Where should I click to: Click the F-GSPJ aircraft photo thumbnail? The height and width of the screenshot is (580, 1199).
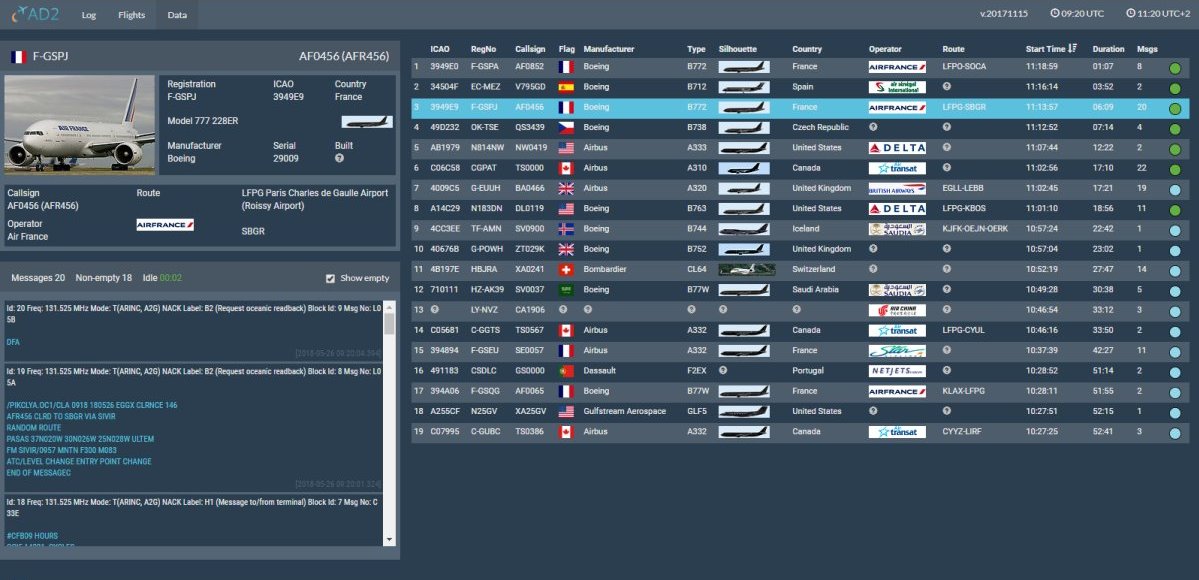(x=80, y=125)
